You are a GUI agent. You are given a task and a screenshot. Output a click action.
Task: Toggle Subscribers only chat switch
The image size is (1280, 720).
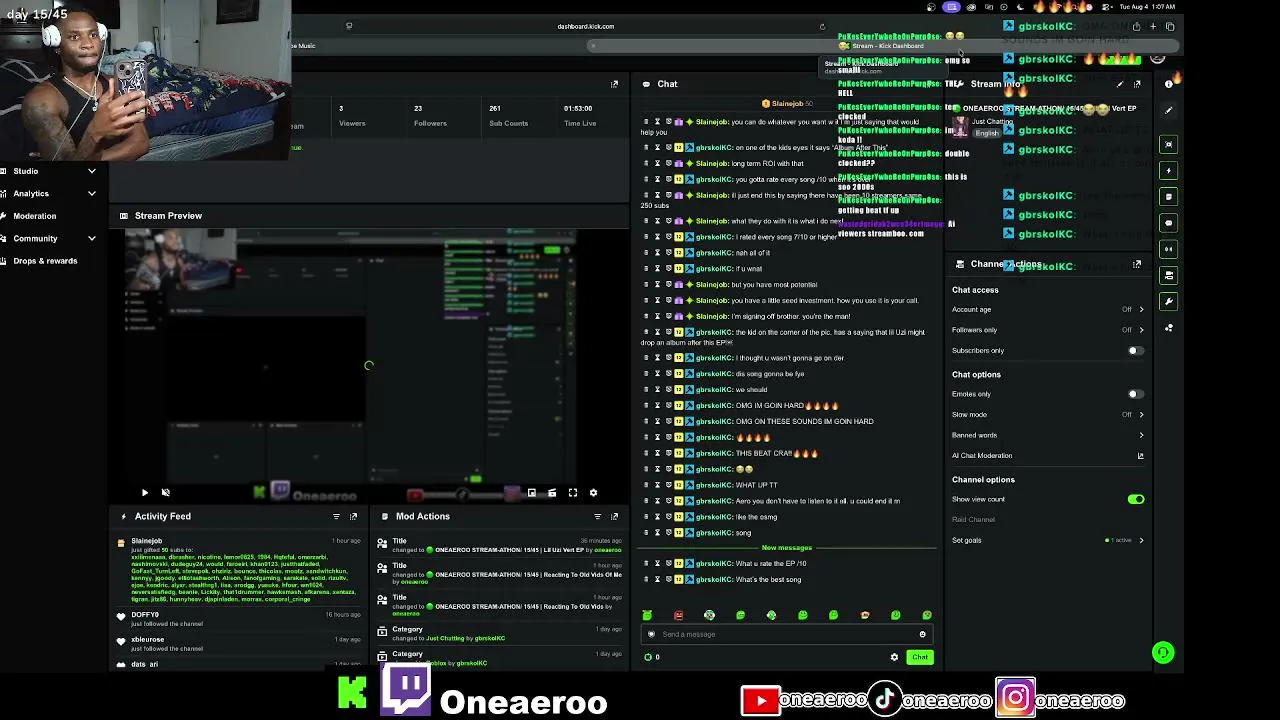(x=1135, y=351)
